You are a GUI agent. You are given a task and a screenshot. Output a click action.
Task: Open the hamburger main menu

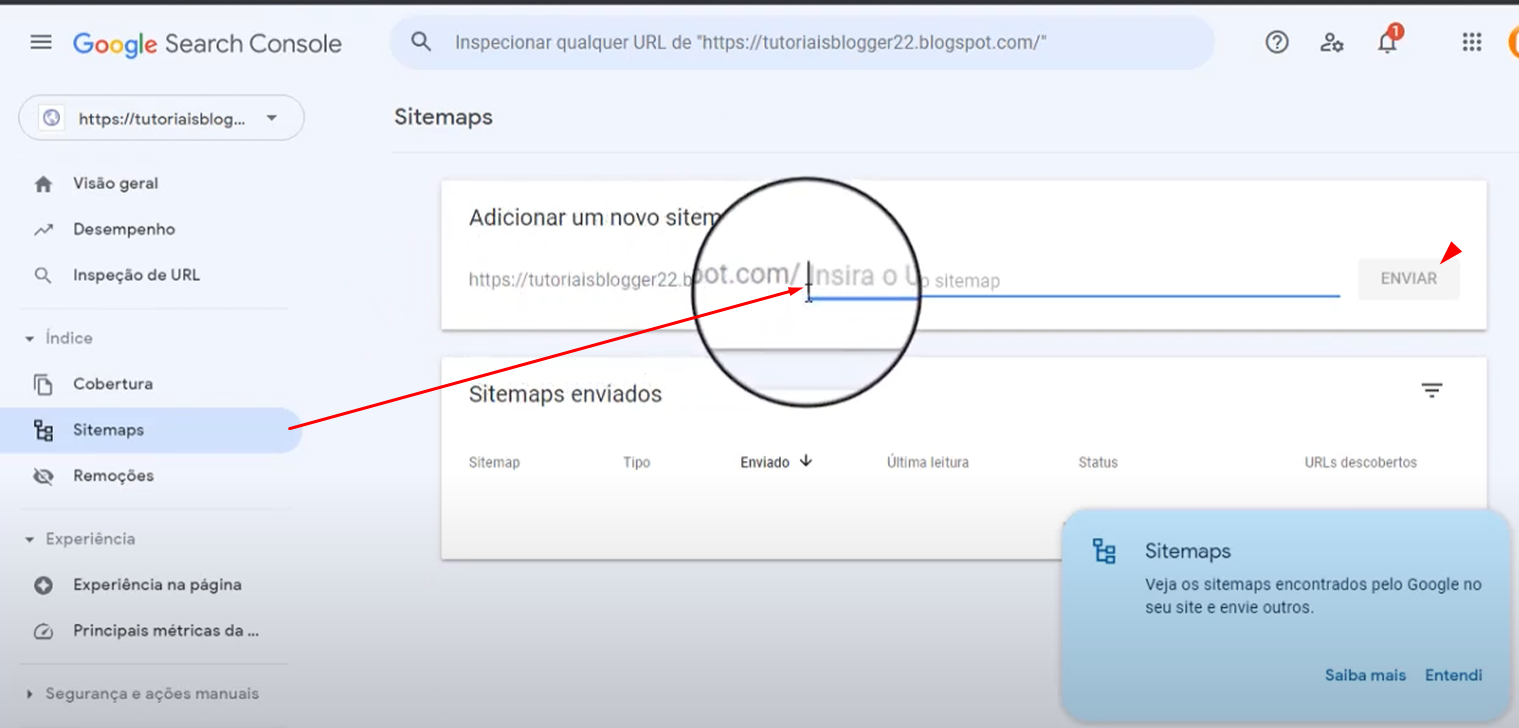tap(41, 43)
